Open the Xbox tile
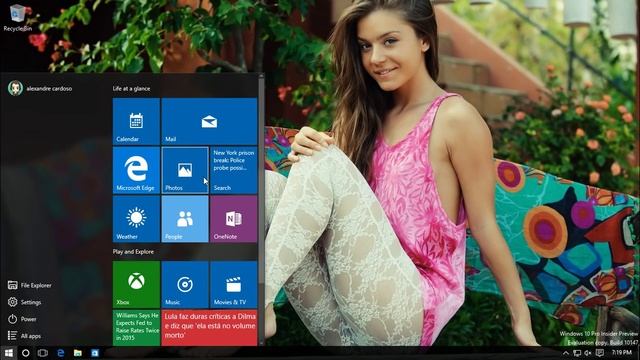Screen dimensions: 640x360 coord(136,284)
